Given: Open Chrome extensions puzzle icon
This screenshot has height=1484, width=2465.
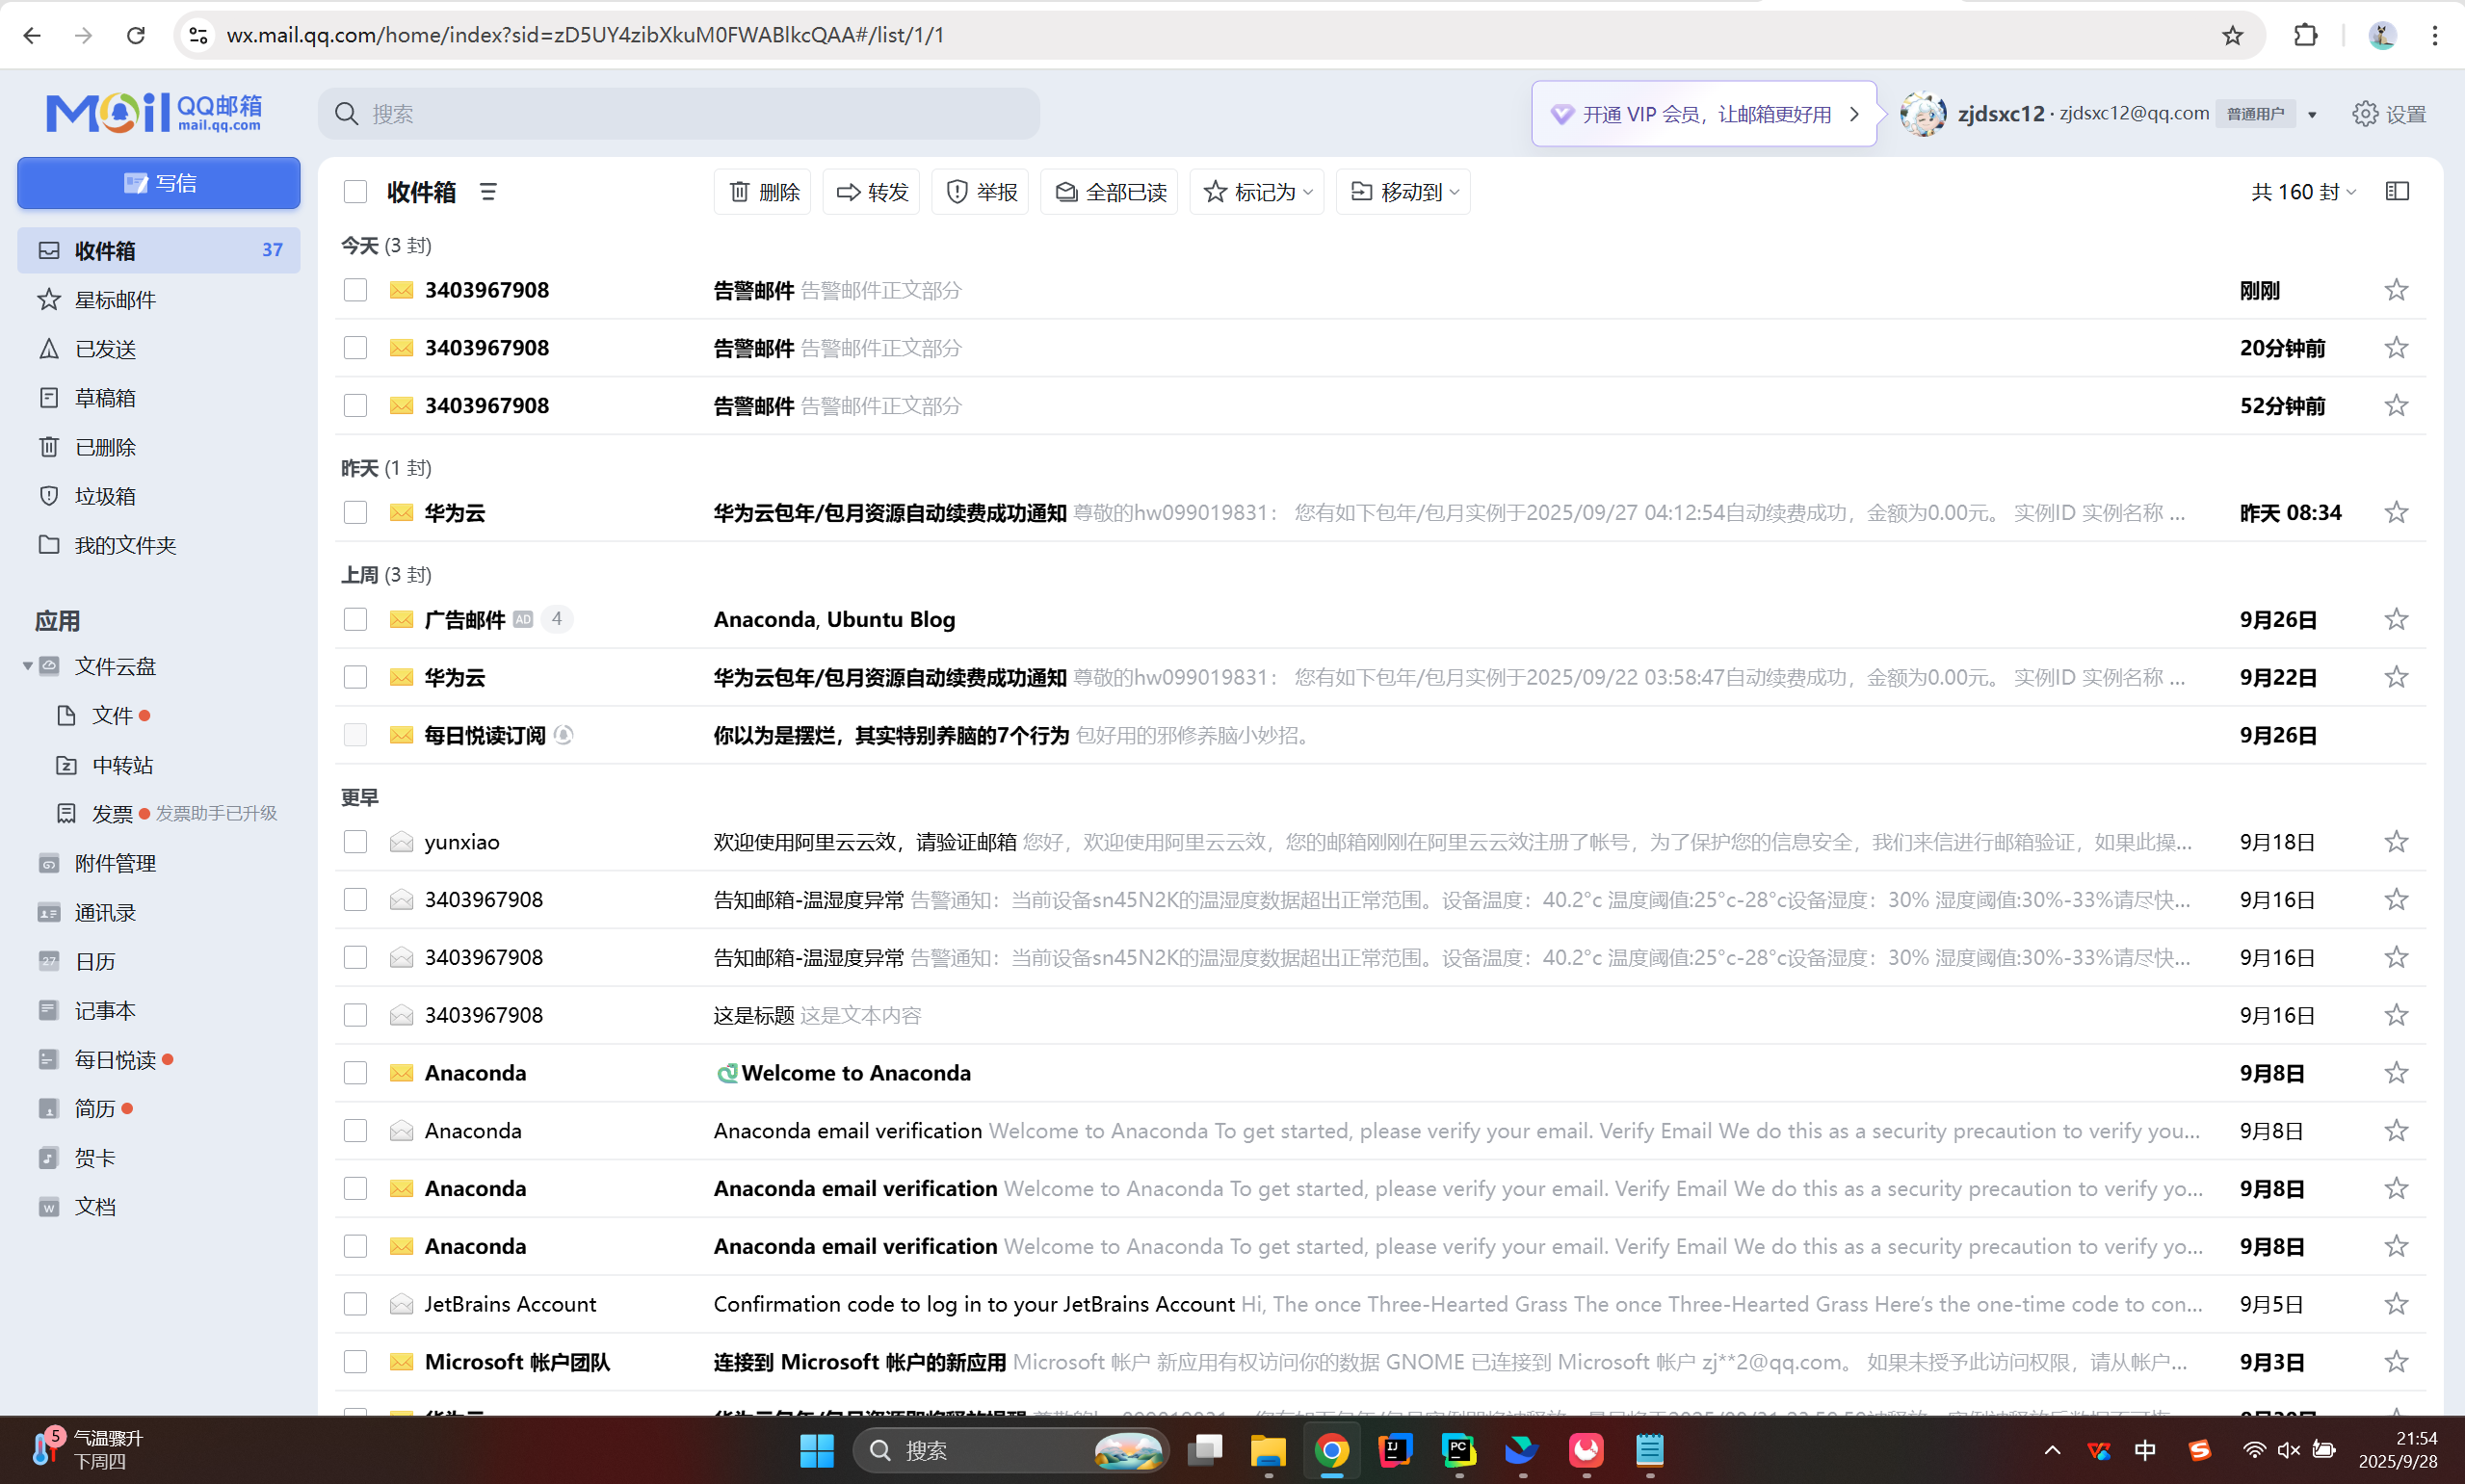Looking at the screenshot, I should coord(2305,35).
